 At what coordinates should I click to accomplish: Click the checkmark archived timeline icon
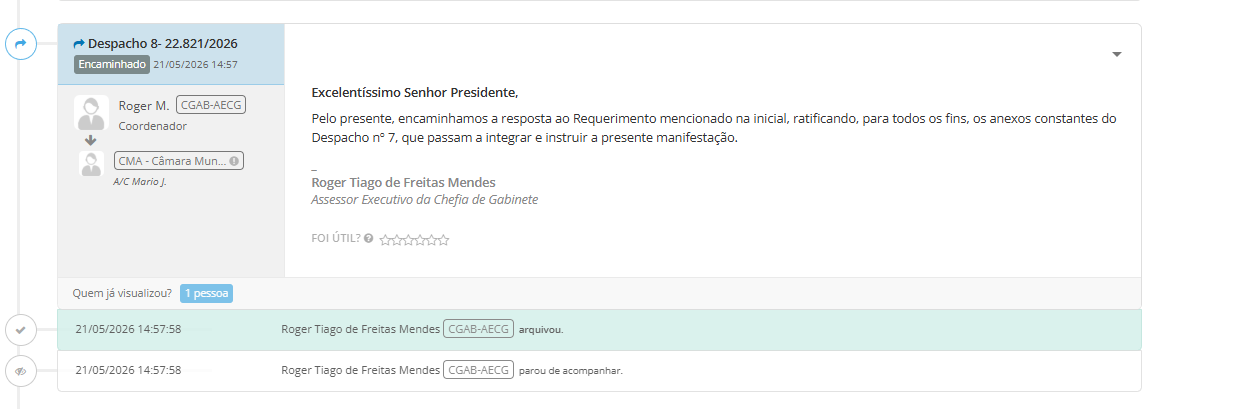pyautogui.click(x=20, y=330)
